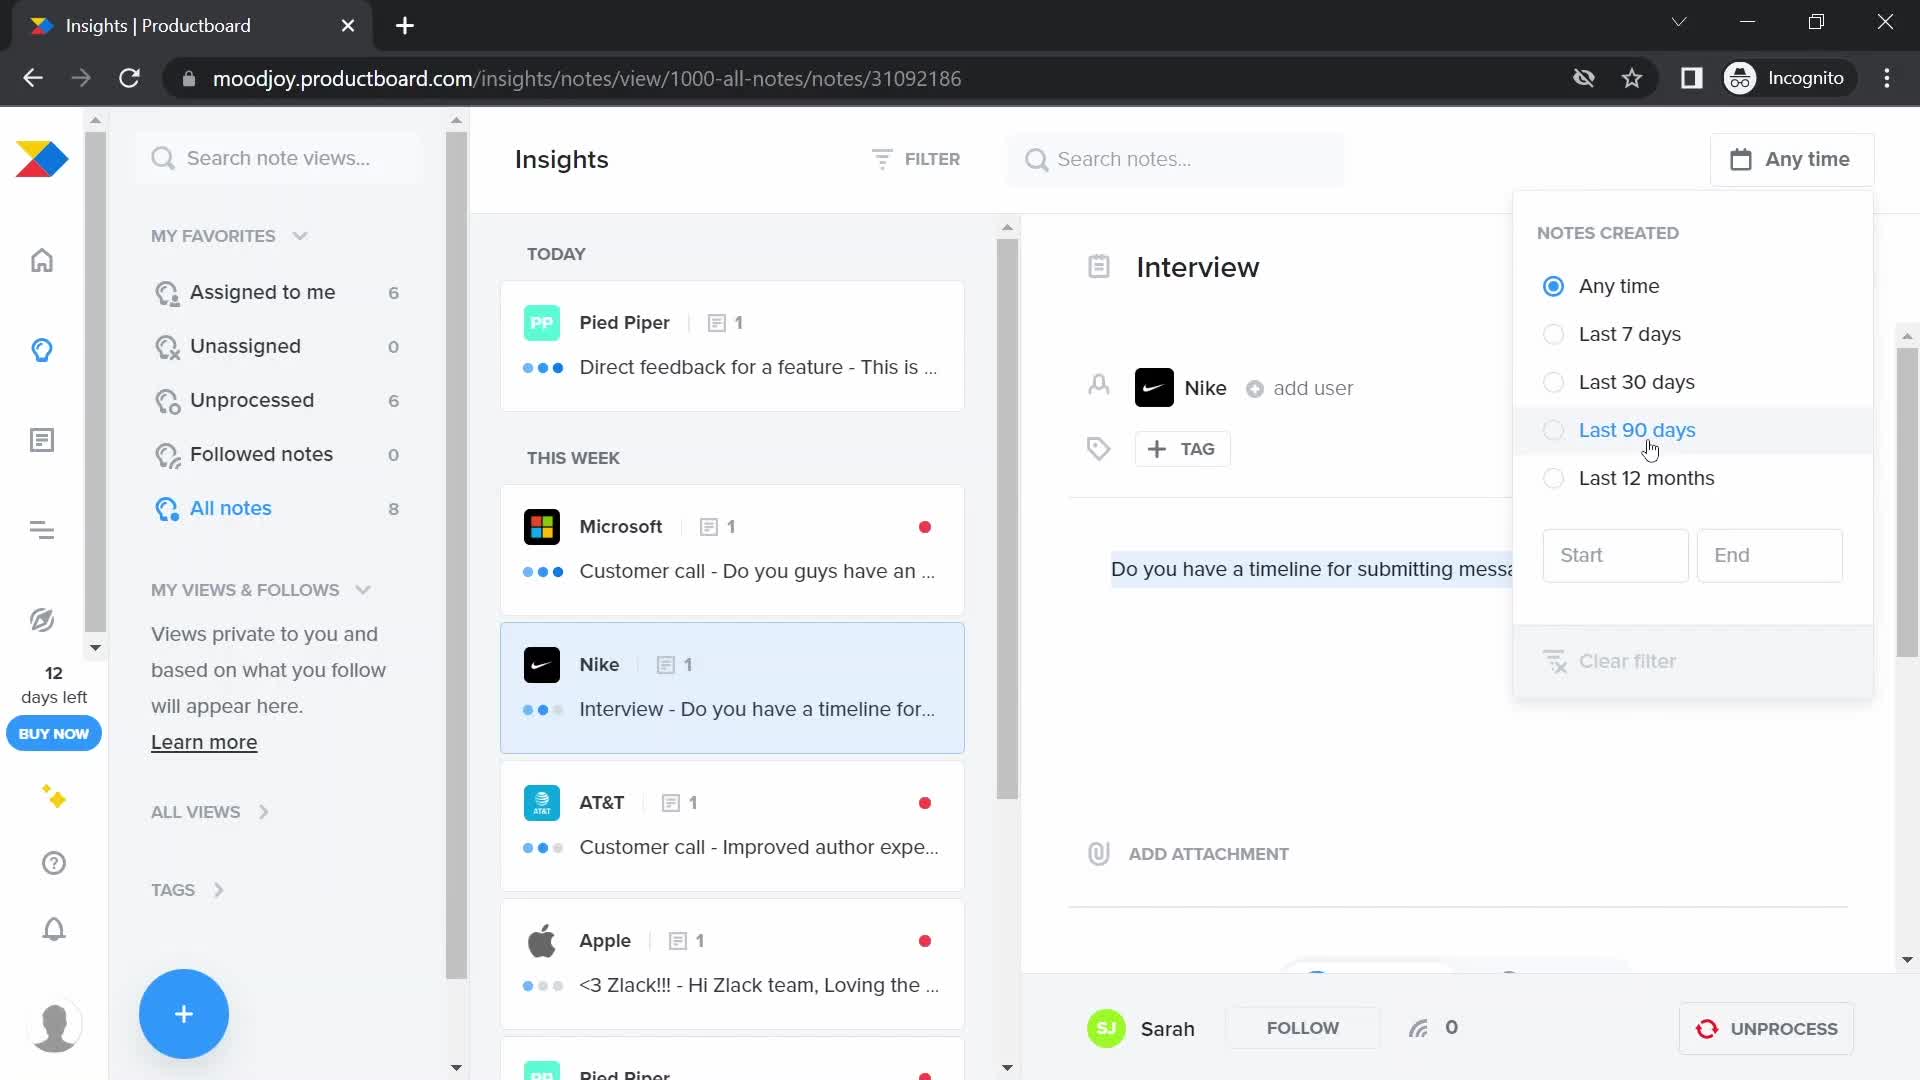This screenshot has height=1080, width=1920.
Task: Click BUY NOW button
Action: (54, 734)
